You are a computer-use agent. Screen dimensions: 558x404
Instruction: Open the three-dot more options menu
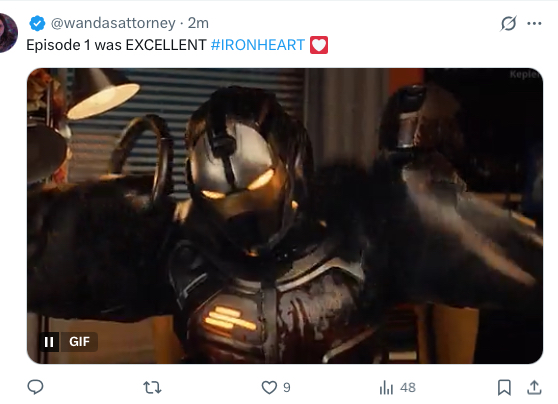(534, 24)
